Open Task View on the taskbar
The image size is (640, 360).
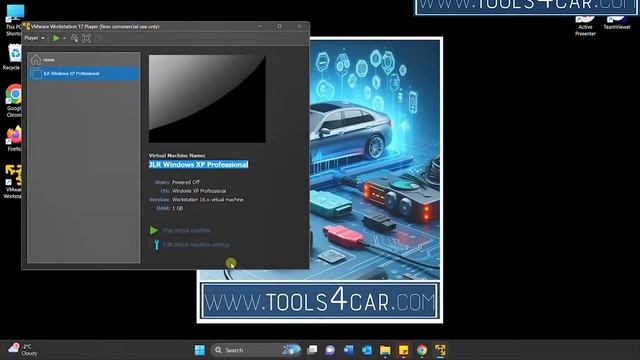click(x=312, y=350)
